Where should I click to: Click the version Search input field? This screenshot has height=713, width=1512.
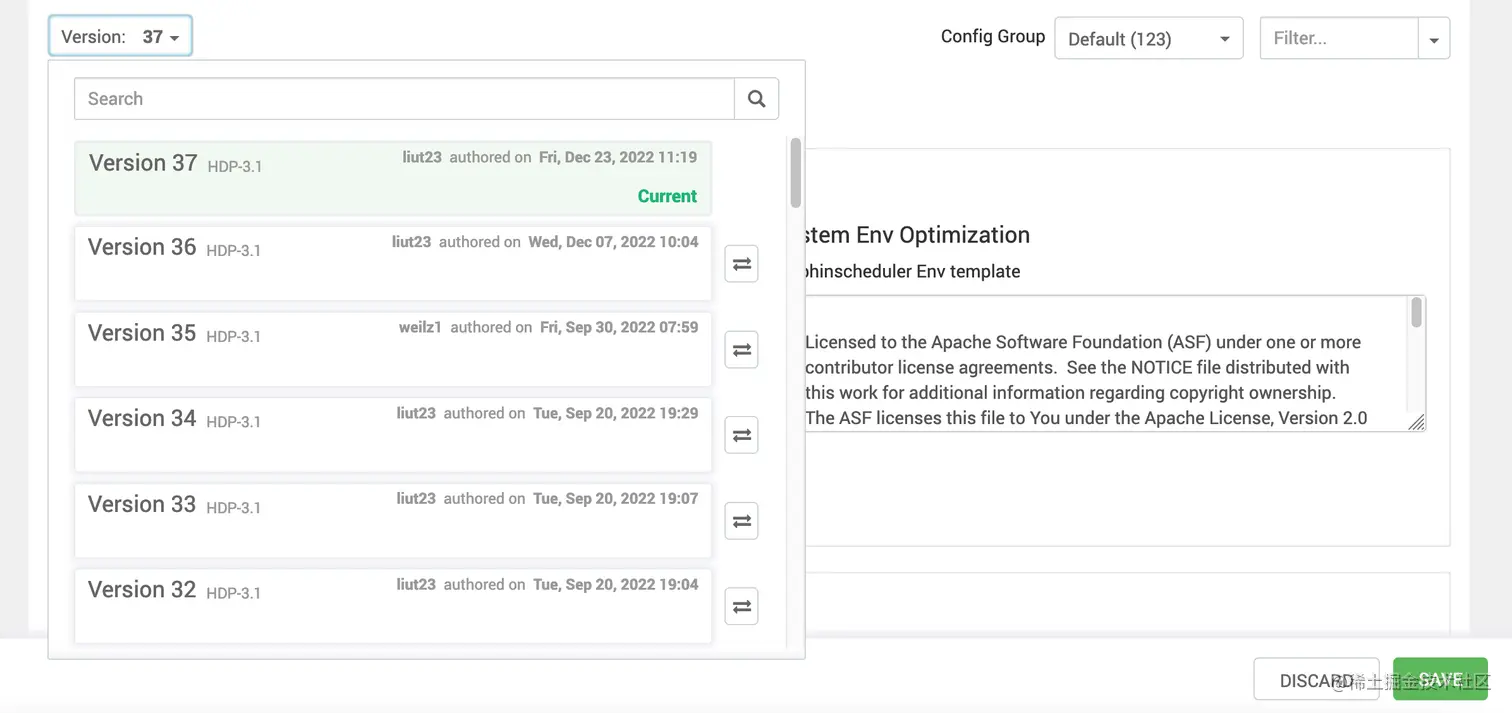coord(404,99)
